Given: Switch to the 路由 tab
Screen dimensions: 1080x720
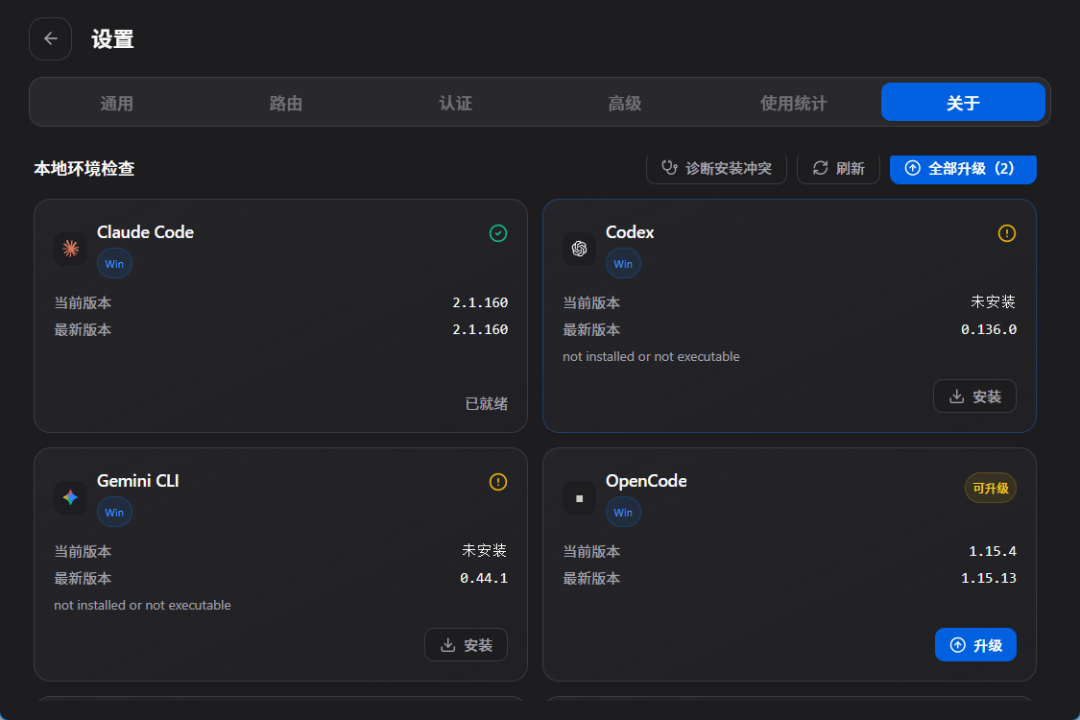Looking at the screenshot, I should [286, 103].
